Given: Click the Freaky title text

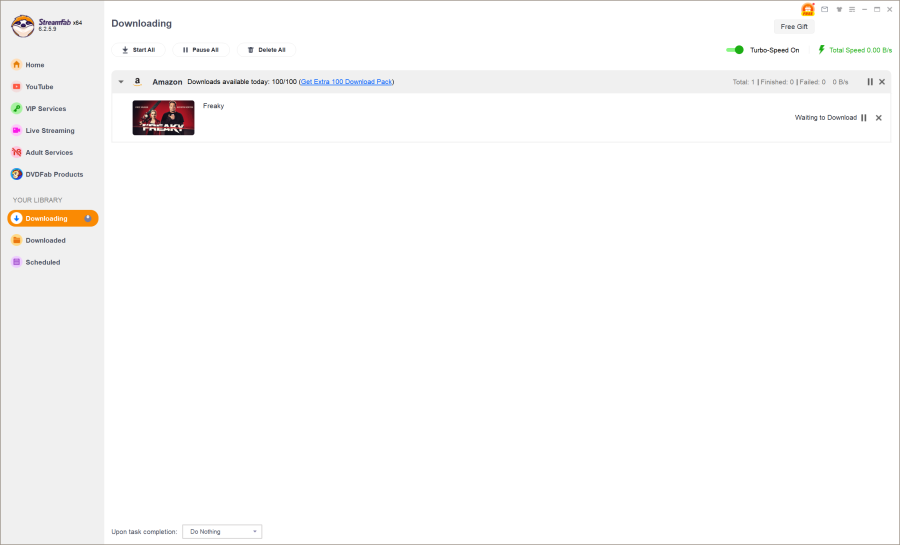Looking at the screenshot, I should [214, 106].
